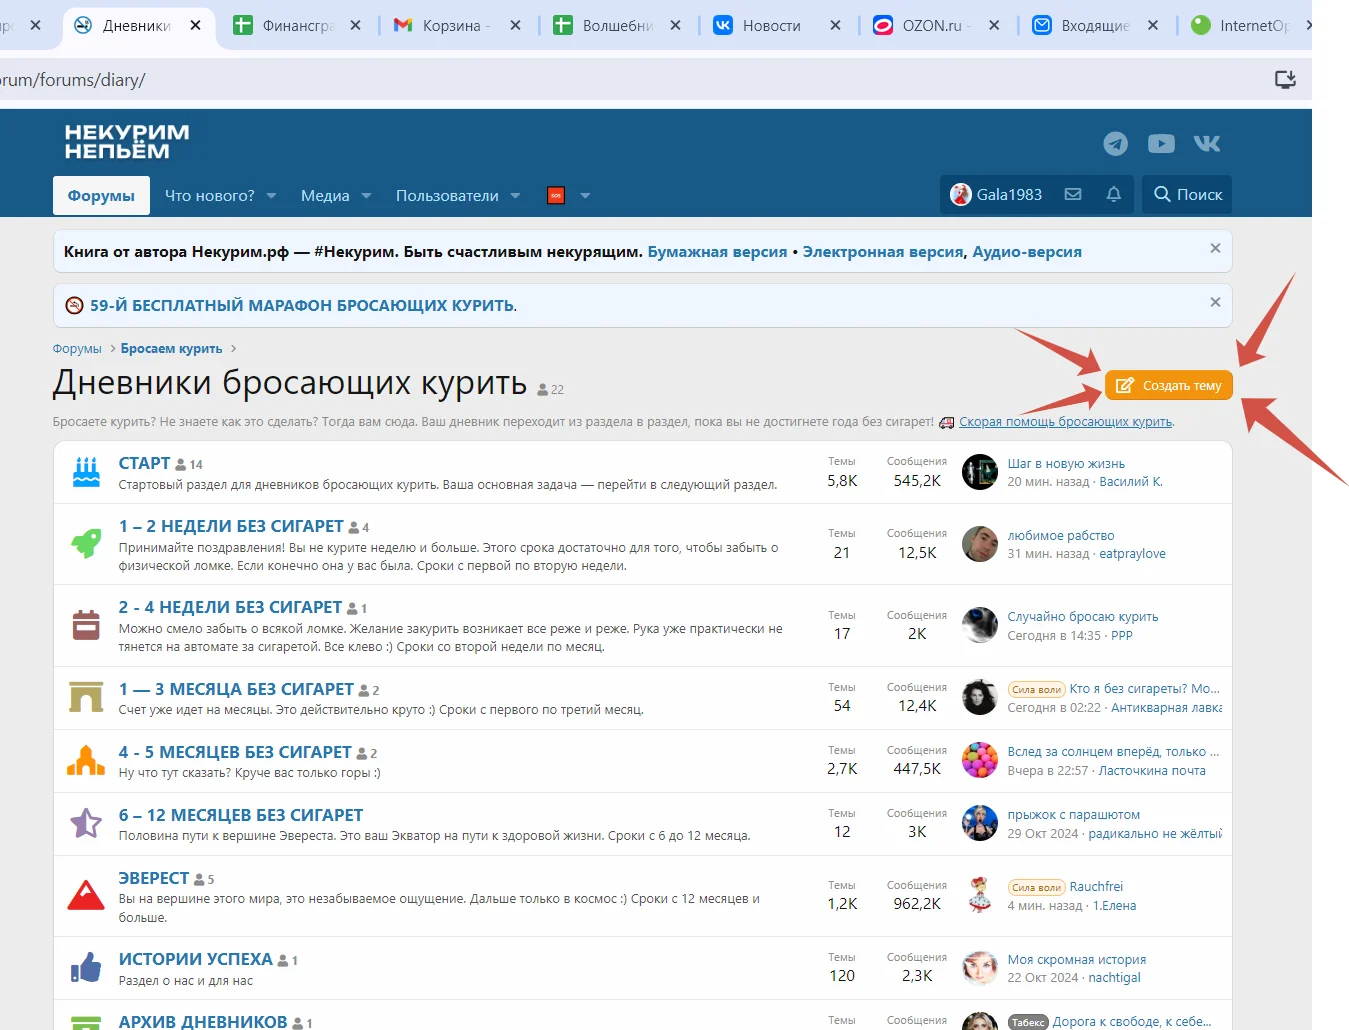Click the СТАРТ section water icon
The height and width of the screenshot is (1030, 1349).
pyautogui.click(x=86, y=472)
